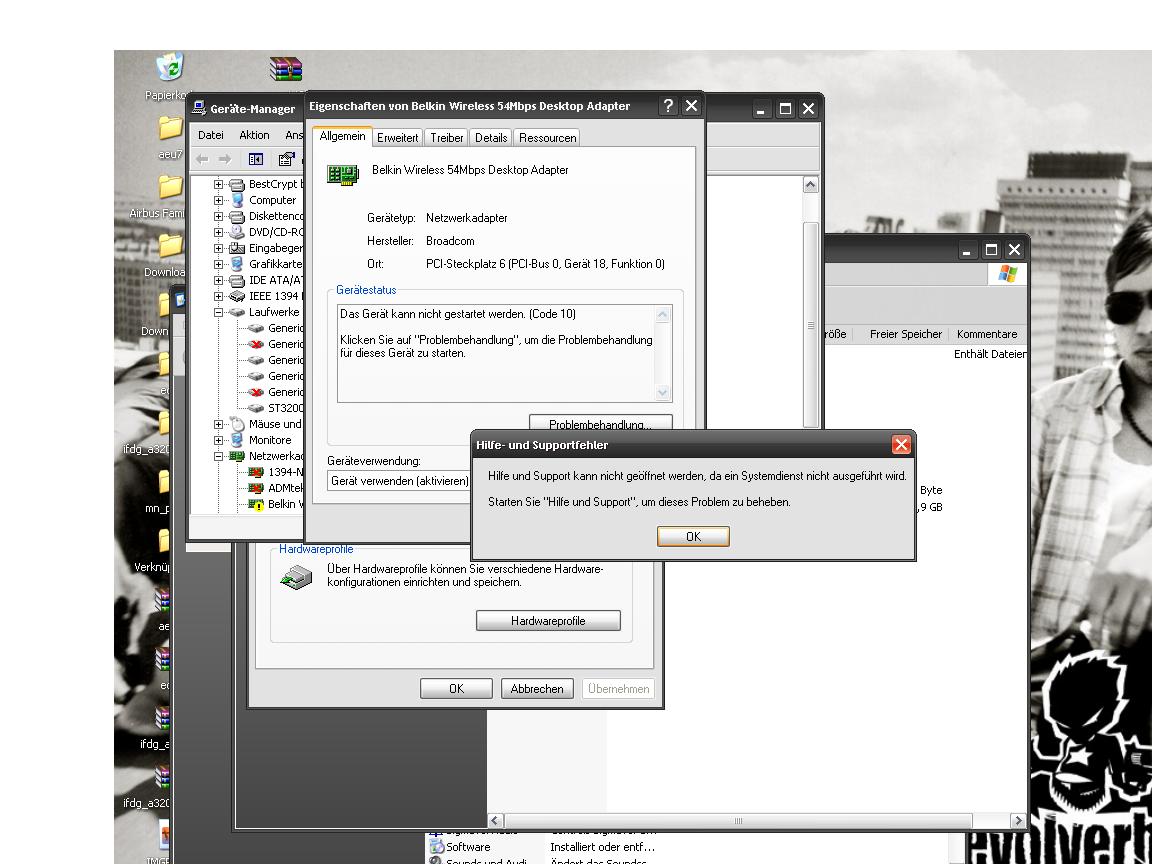Click the Windows flag logo in Explorer window
1152x864 pixels.
coord(1007,275)
